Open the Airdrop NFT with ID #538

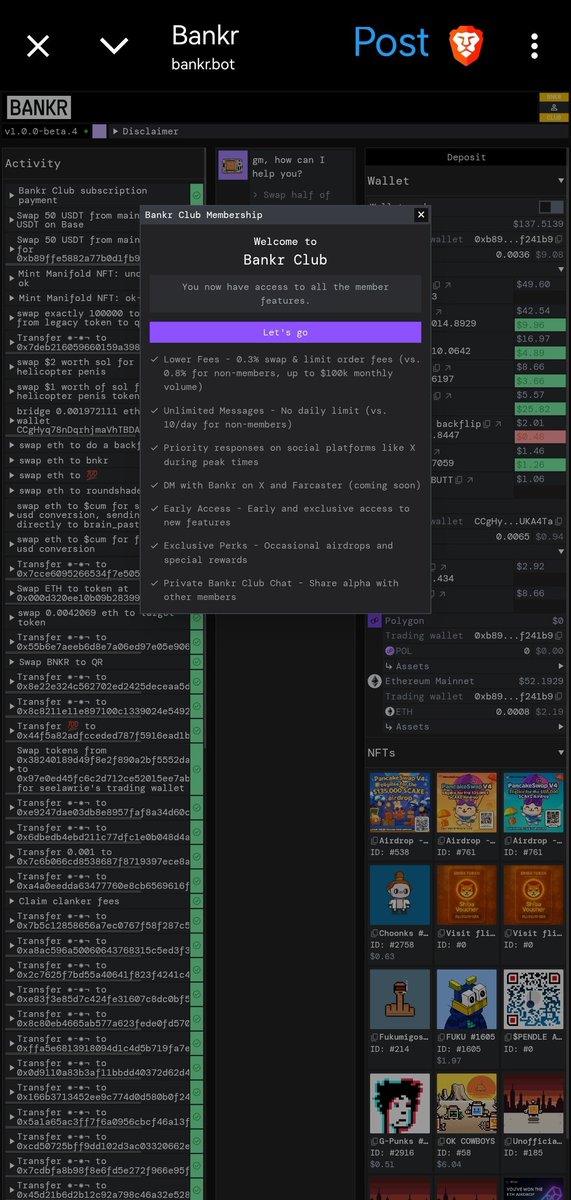400,802
